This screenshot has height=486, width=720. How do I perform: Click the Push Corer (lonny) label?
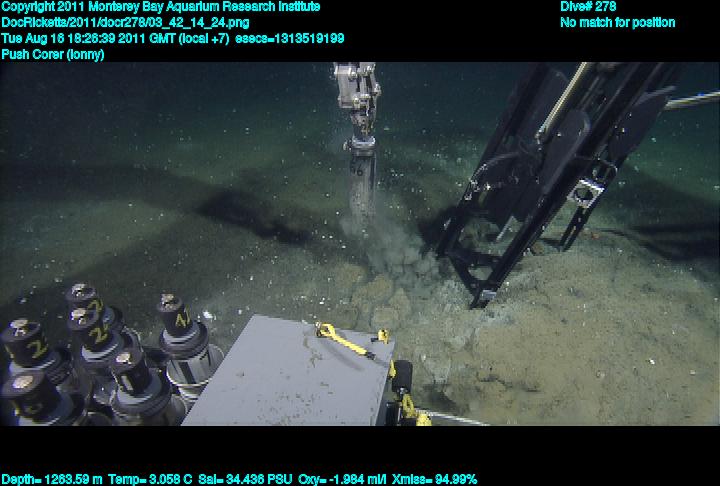(52, 54)
